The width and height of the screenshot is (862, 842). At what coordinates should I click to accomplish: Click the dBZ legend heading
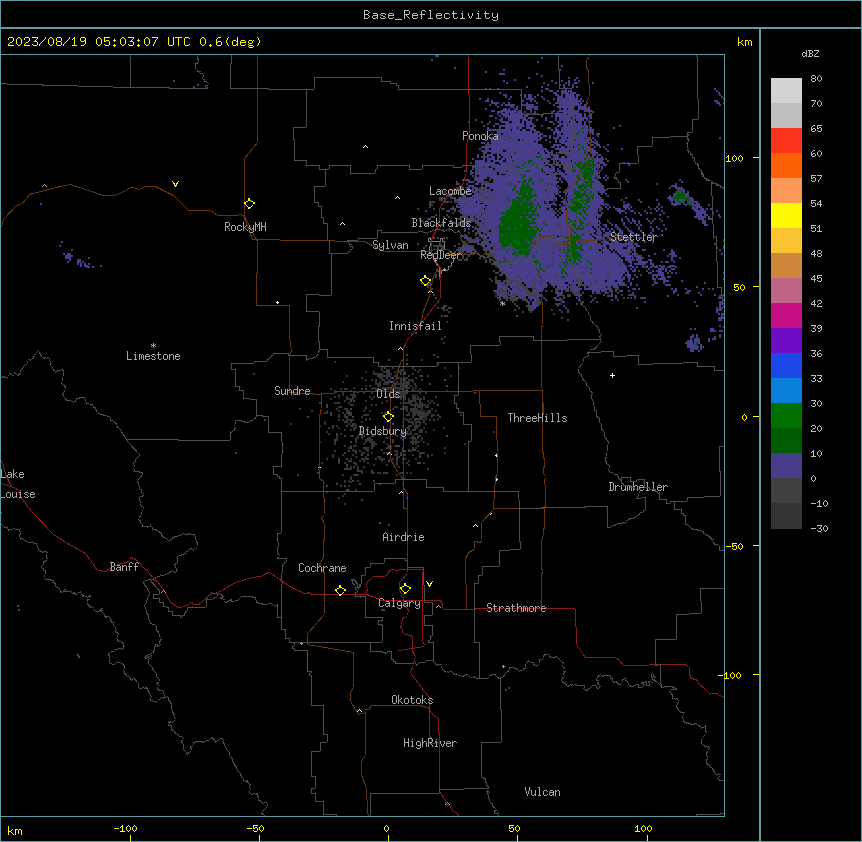click(x=810, y=53)
